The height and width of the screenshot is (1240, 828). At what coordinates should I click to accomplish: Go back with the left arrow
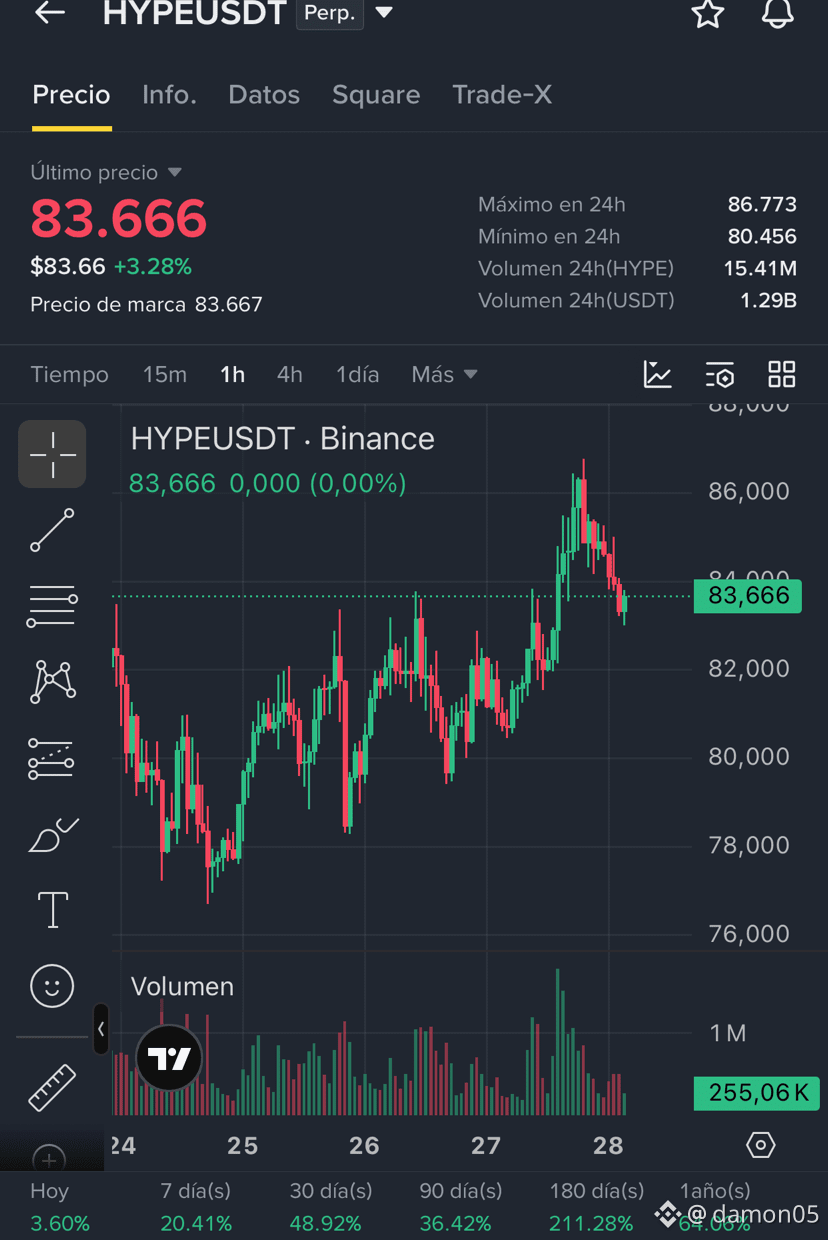click(50, 13)
